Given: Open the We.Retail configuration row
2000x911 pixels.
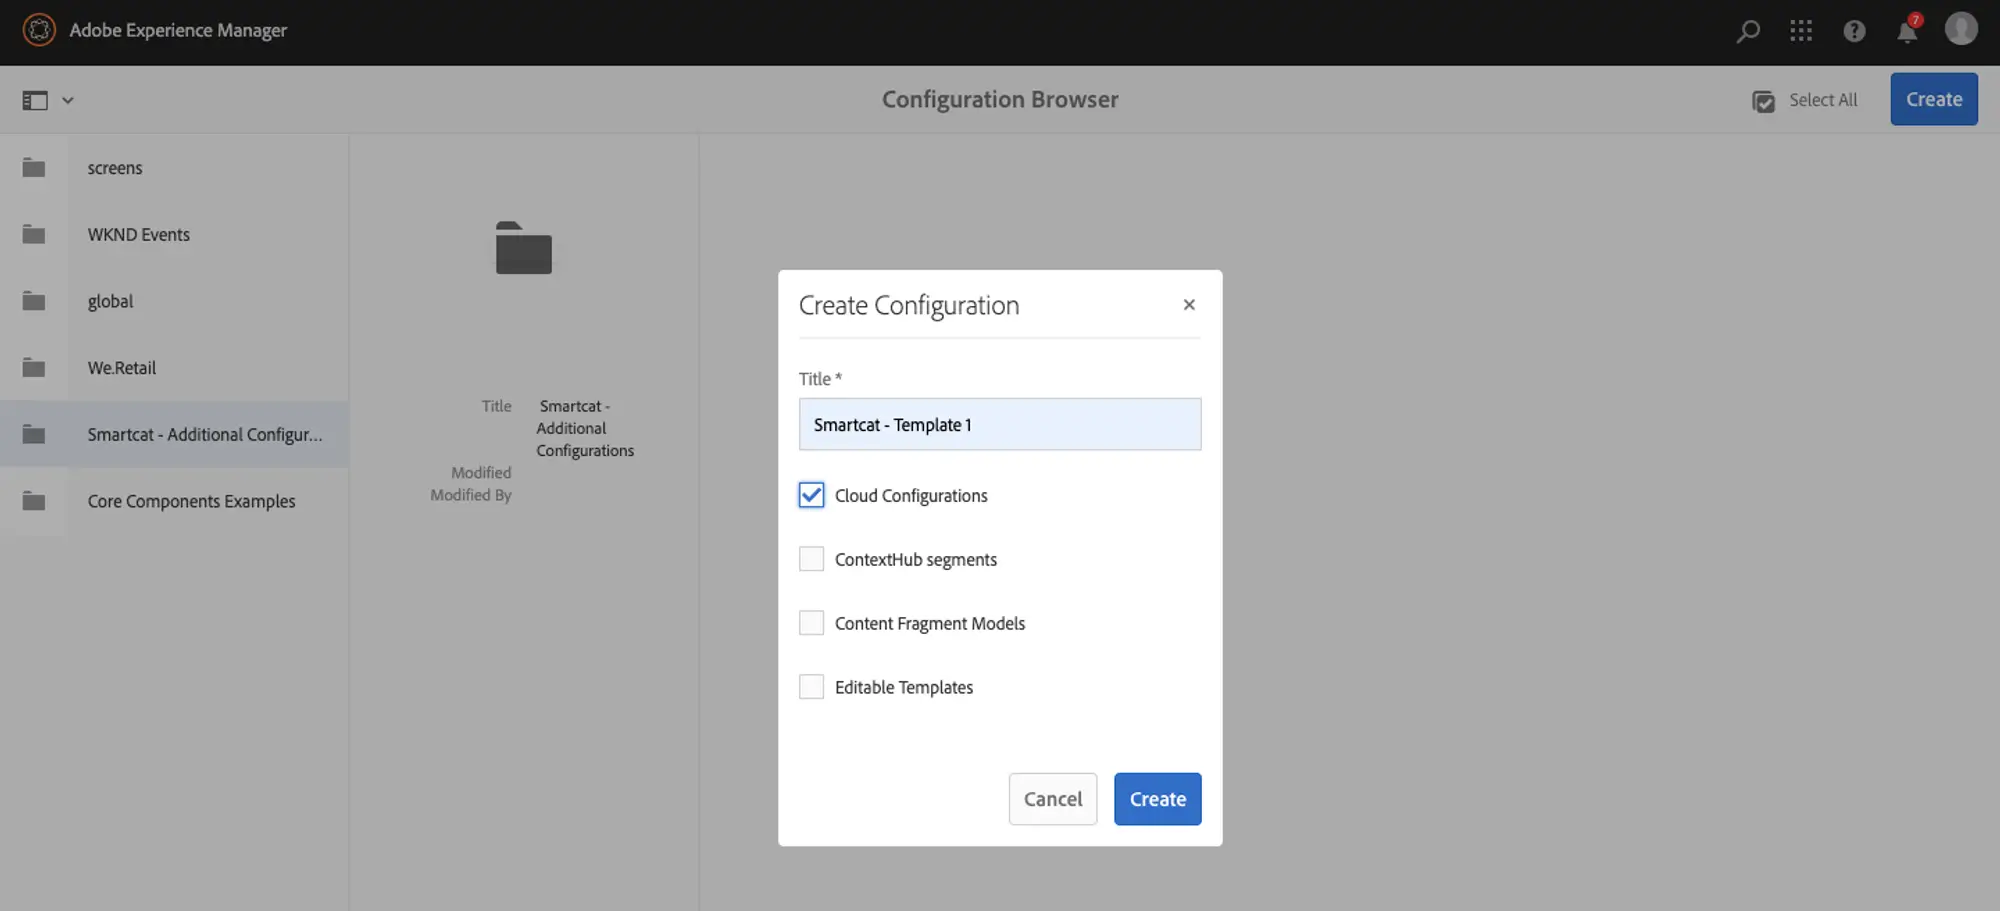Looking at the screenshot, I should point(174,368).
